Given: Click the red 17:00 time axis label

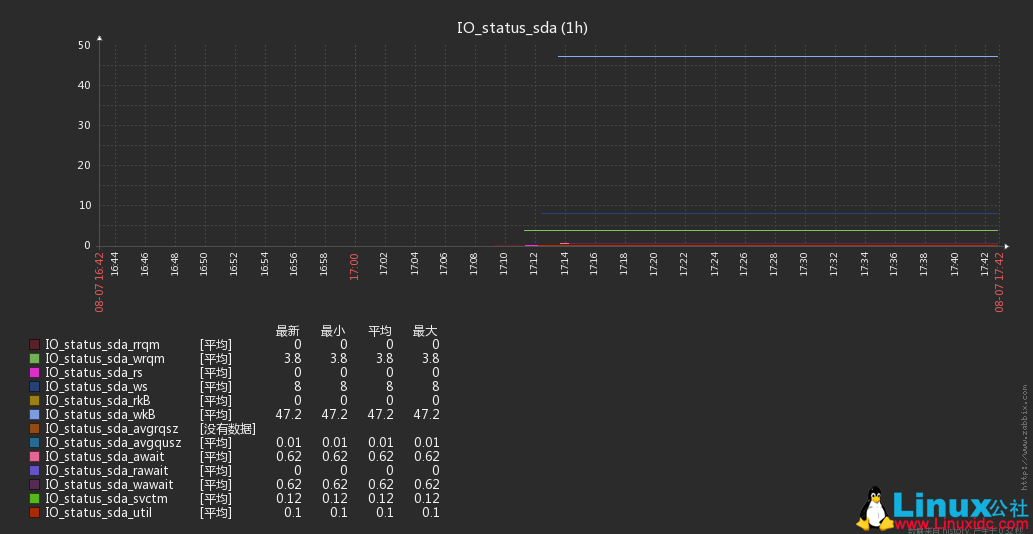Looking at the screenshot, I should [x=354, y=265].
